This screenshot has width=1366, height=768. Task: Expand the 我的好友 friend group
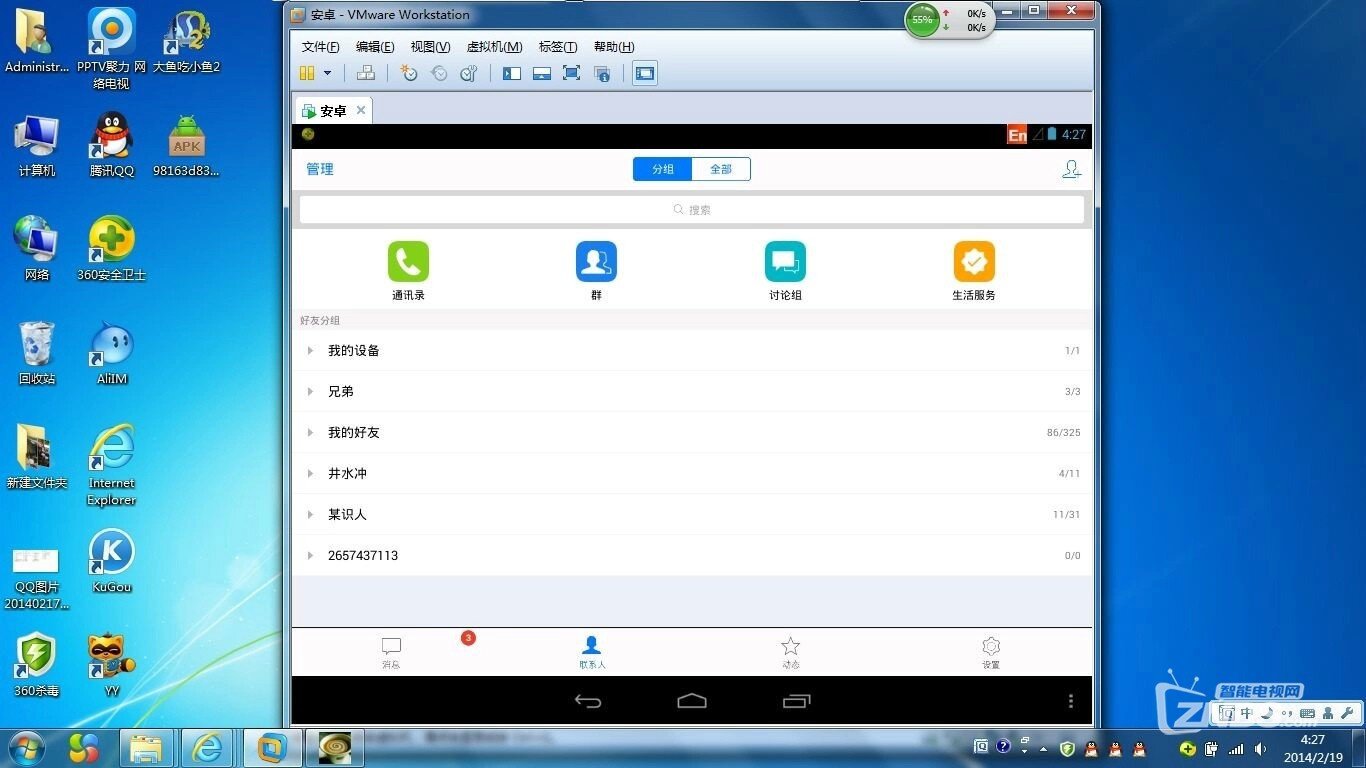click(354, 433)
